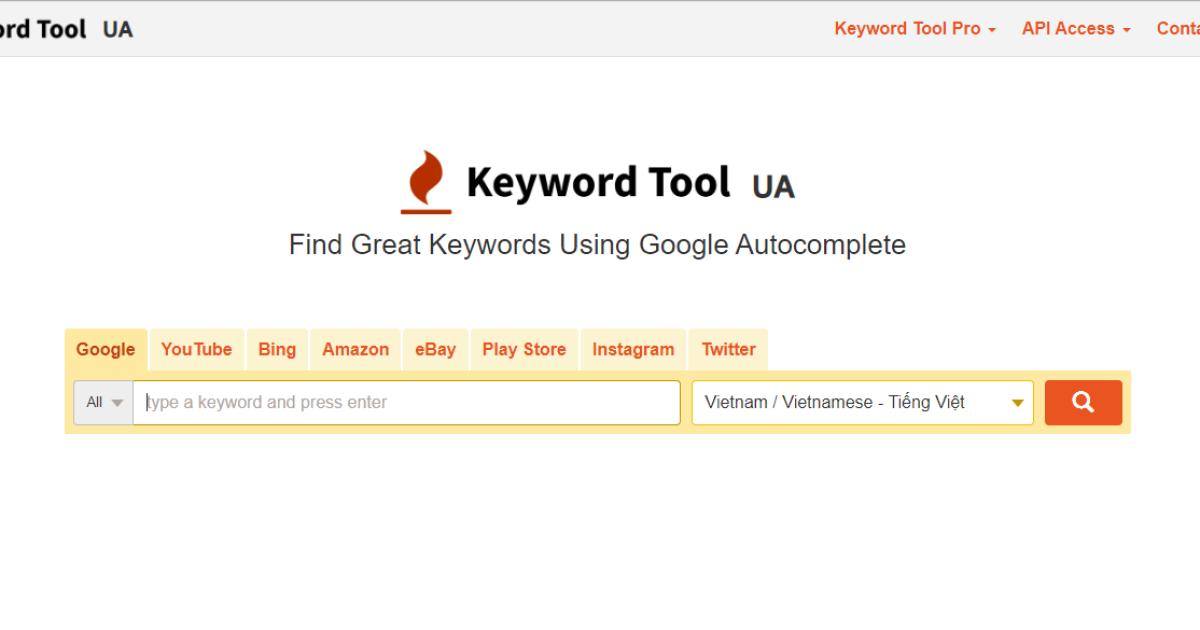Click the UA label beside the main logo
The width and height of the screenshot is (1200, 630).
(x=773, y=186)
